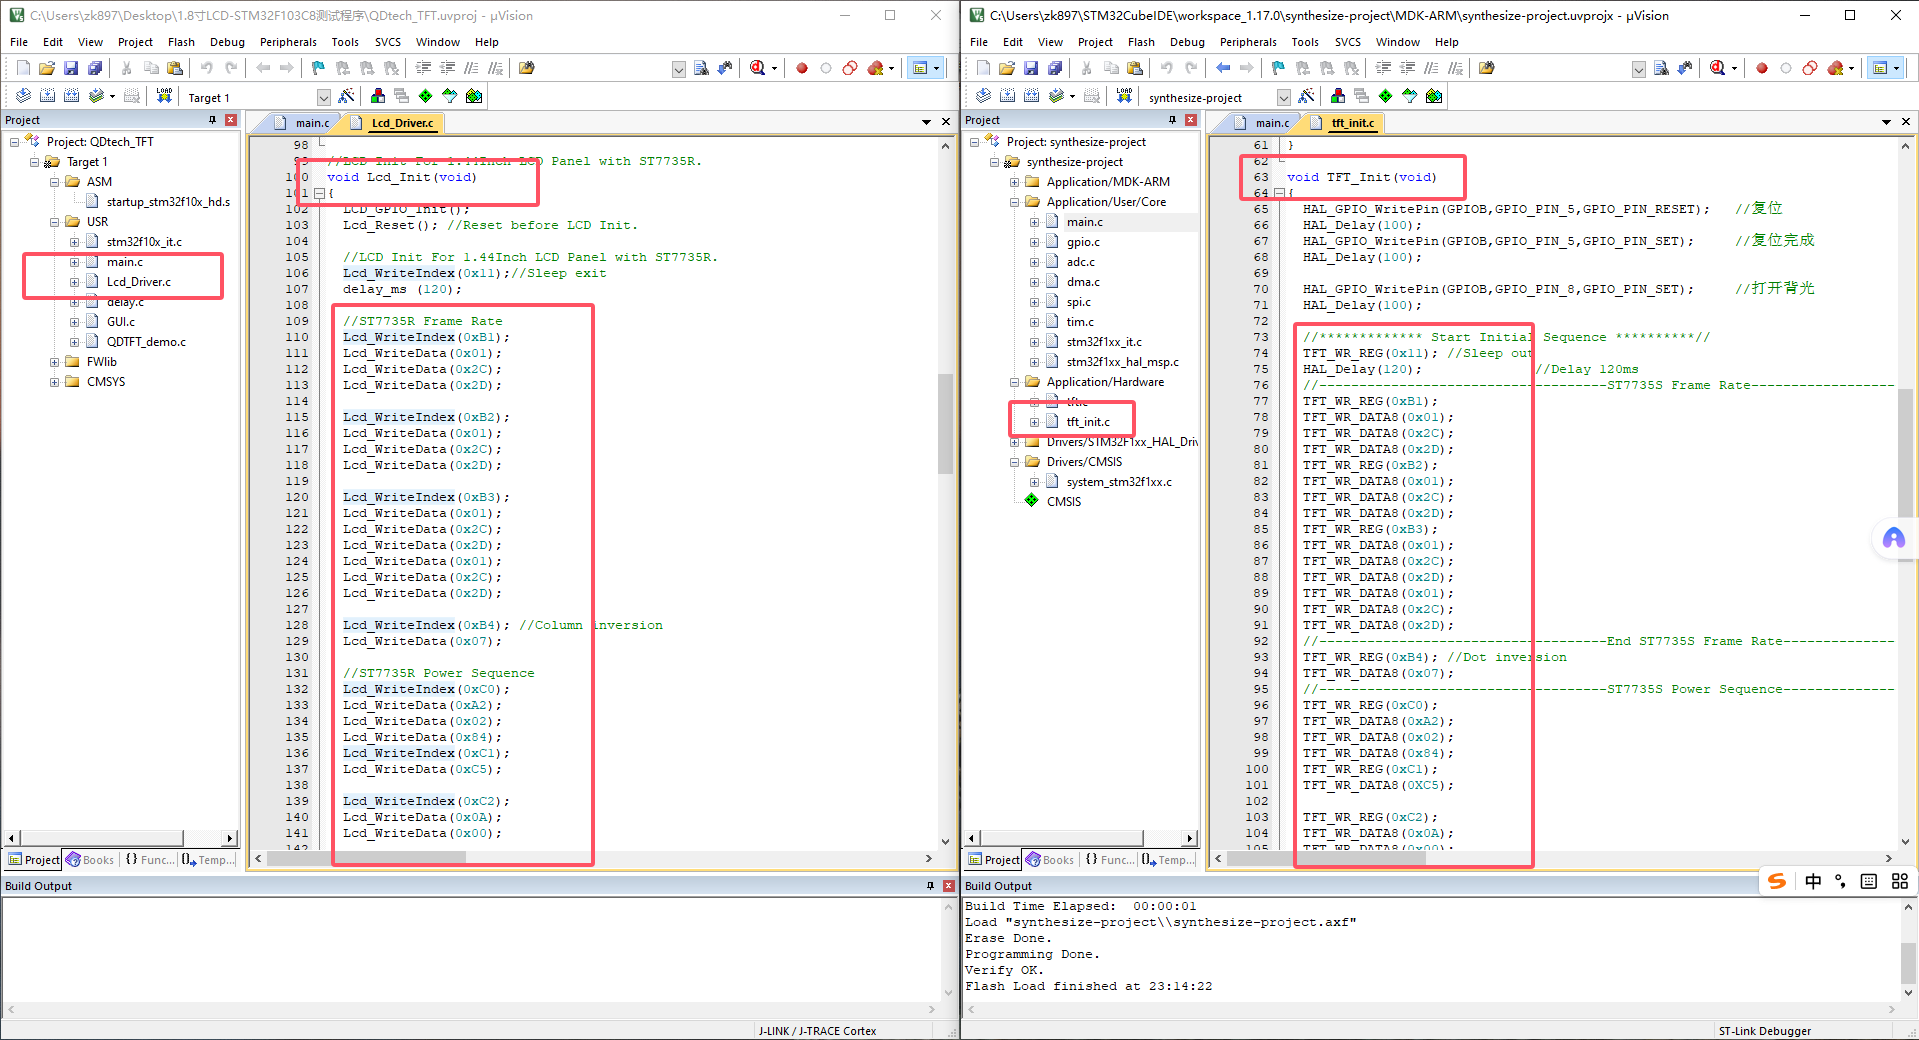
Task: Click Sogou input method S icon
Action: (1777, 881)
